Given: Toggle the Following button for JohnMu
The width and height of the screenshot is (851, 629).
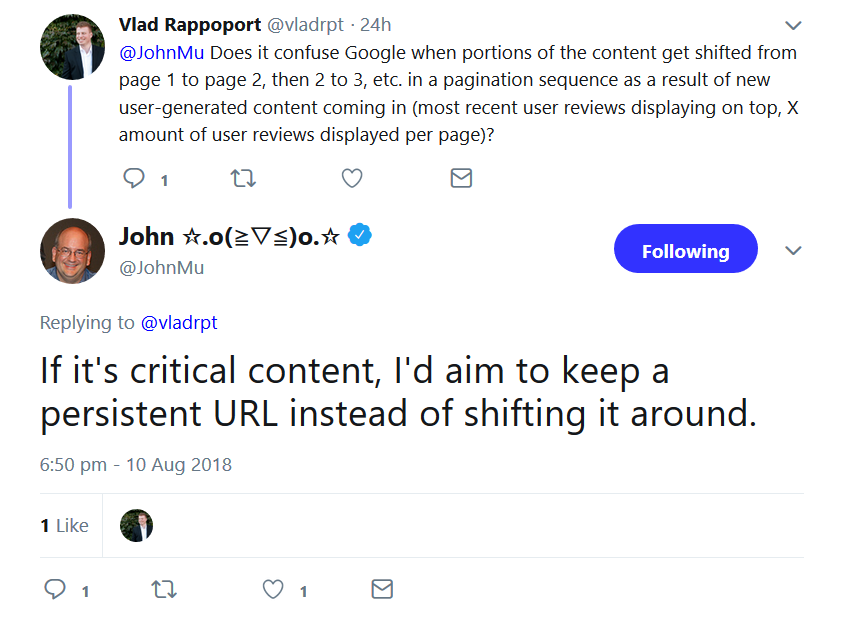Looking at the screenshot, I should pyautogui.click(x=685, y=251).
